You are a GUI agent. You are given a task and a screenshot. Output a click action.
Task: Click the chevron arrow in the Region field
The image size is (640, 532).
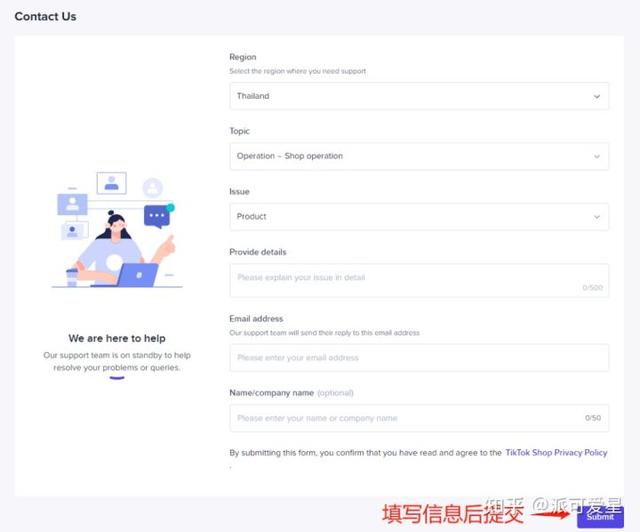[x=597, y=97]
